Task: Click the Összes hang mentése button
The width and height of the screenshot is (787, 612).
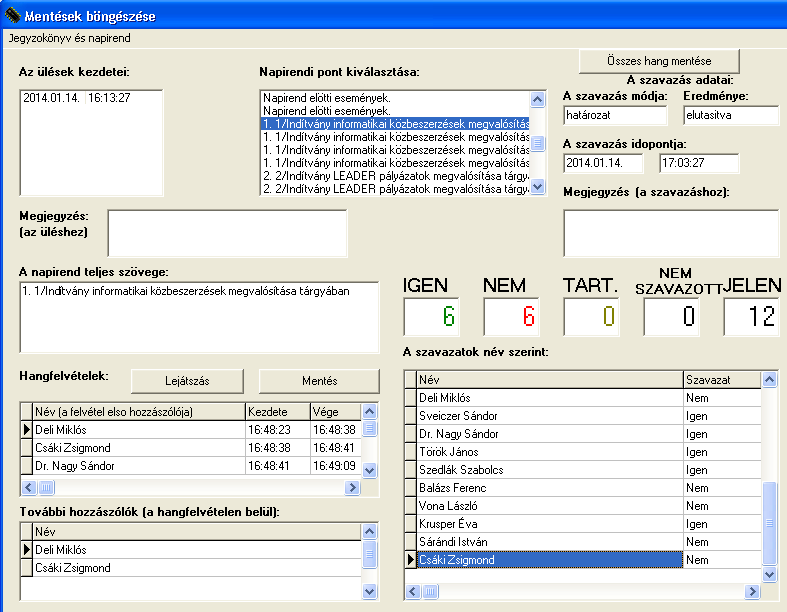Action: coord(659,61)
